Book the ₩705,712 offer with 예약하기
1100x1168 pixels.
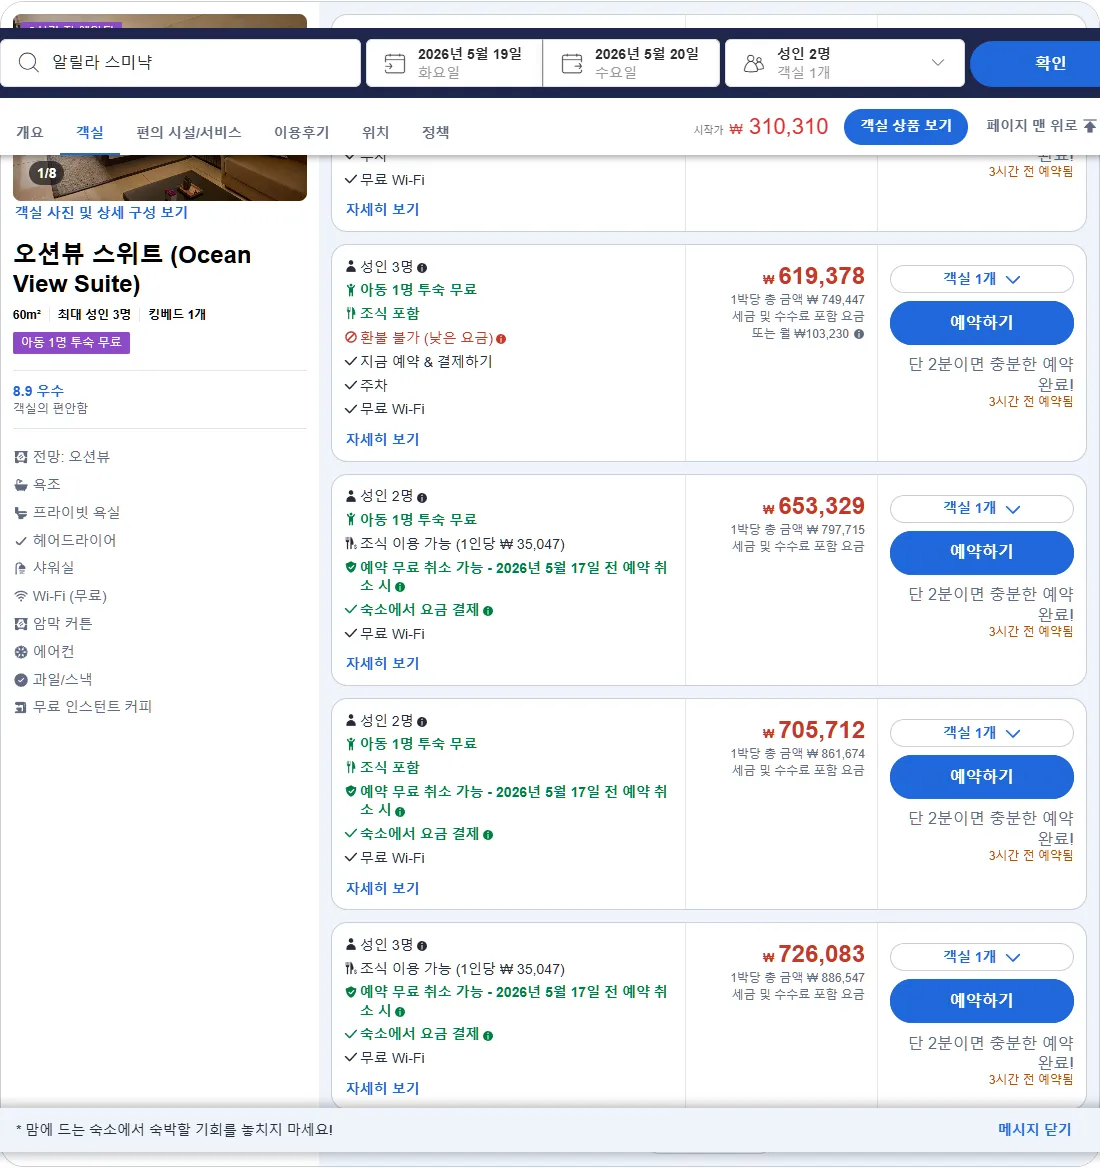point(982,777)
